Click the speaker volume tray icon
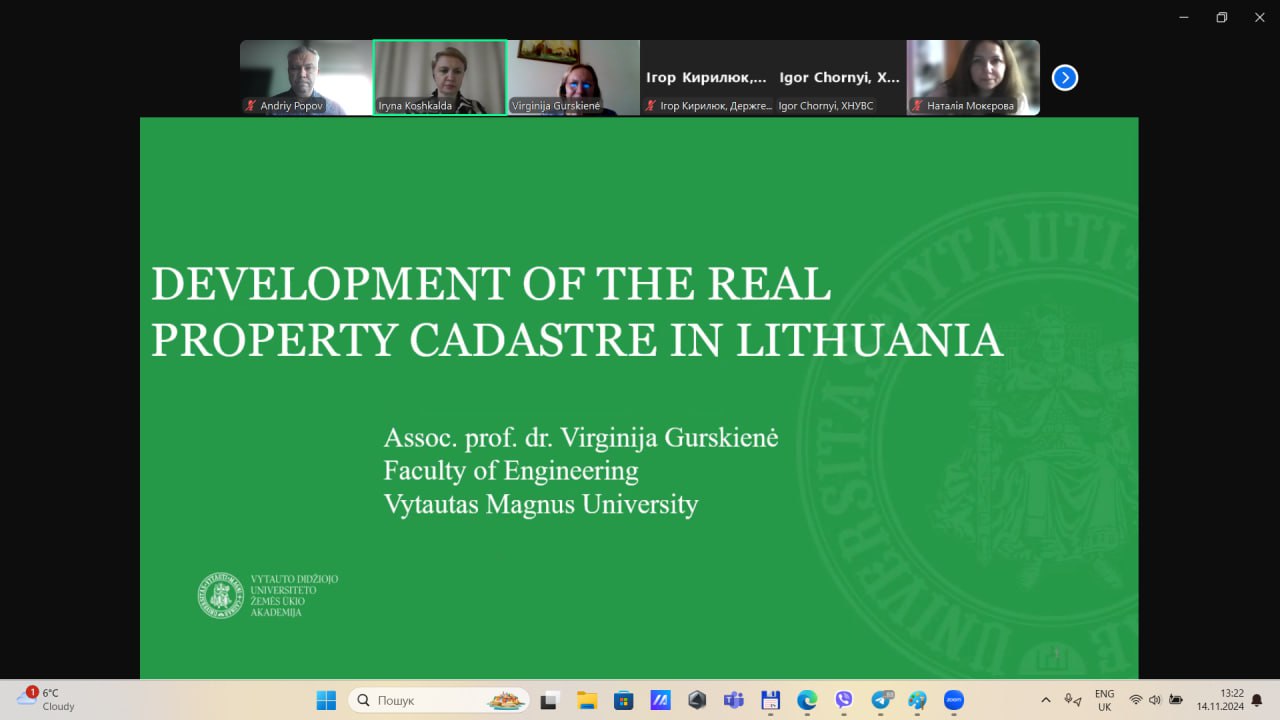 pyautogui.click(x=1155, y=700)
